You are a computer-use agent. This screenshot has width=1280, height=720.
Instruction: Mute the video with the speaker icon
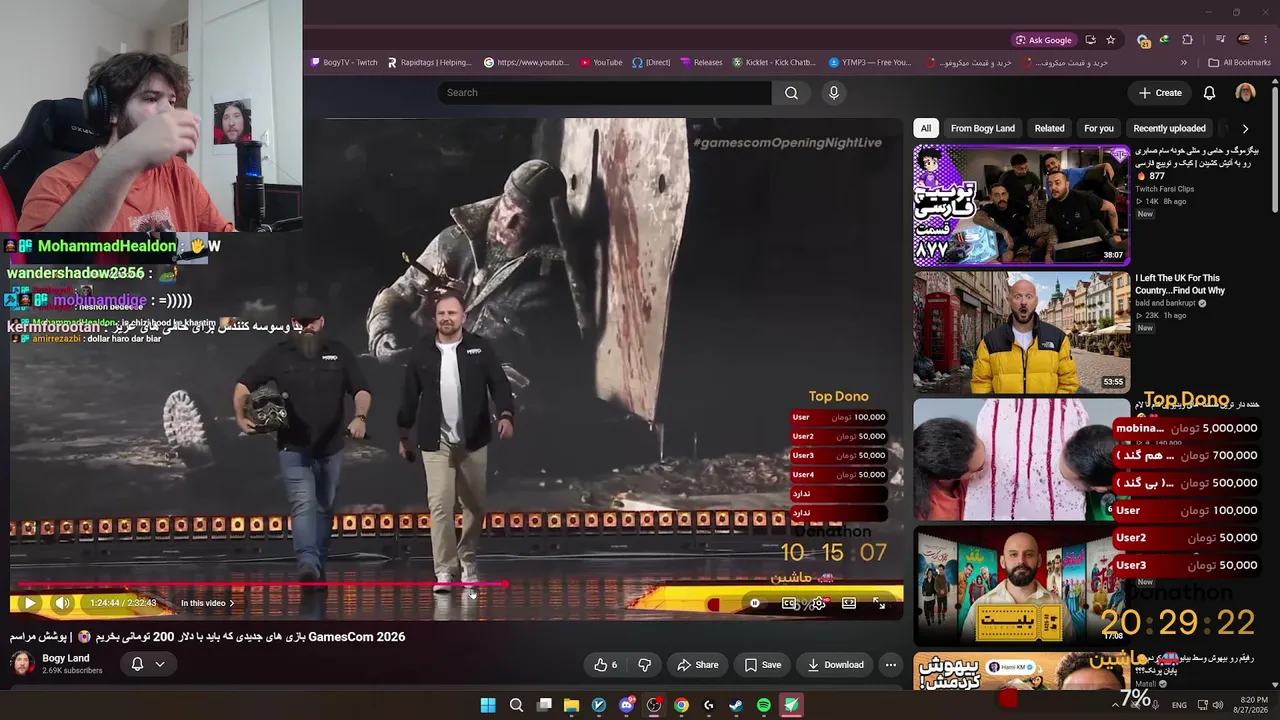(x=62, y=603)
